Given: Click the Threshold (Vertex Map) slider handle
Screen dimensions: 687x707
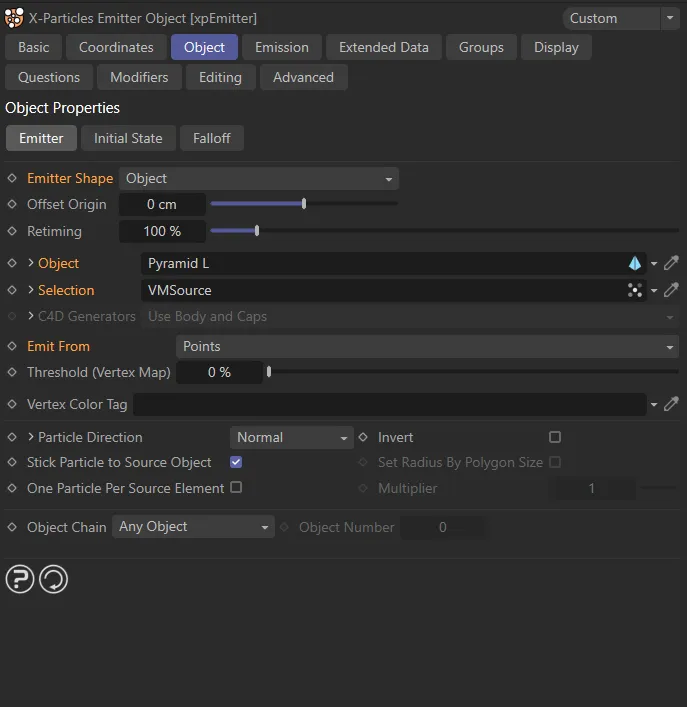Looking at the screenshot, I should coord(269,372).
